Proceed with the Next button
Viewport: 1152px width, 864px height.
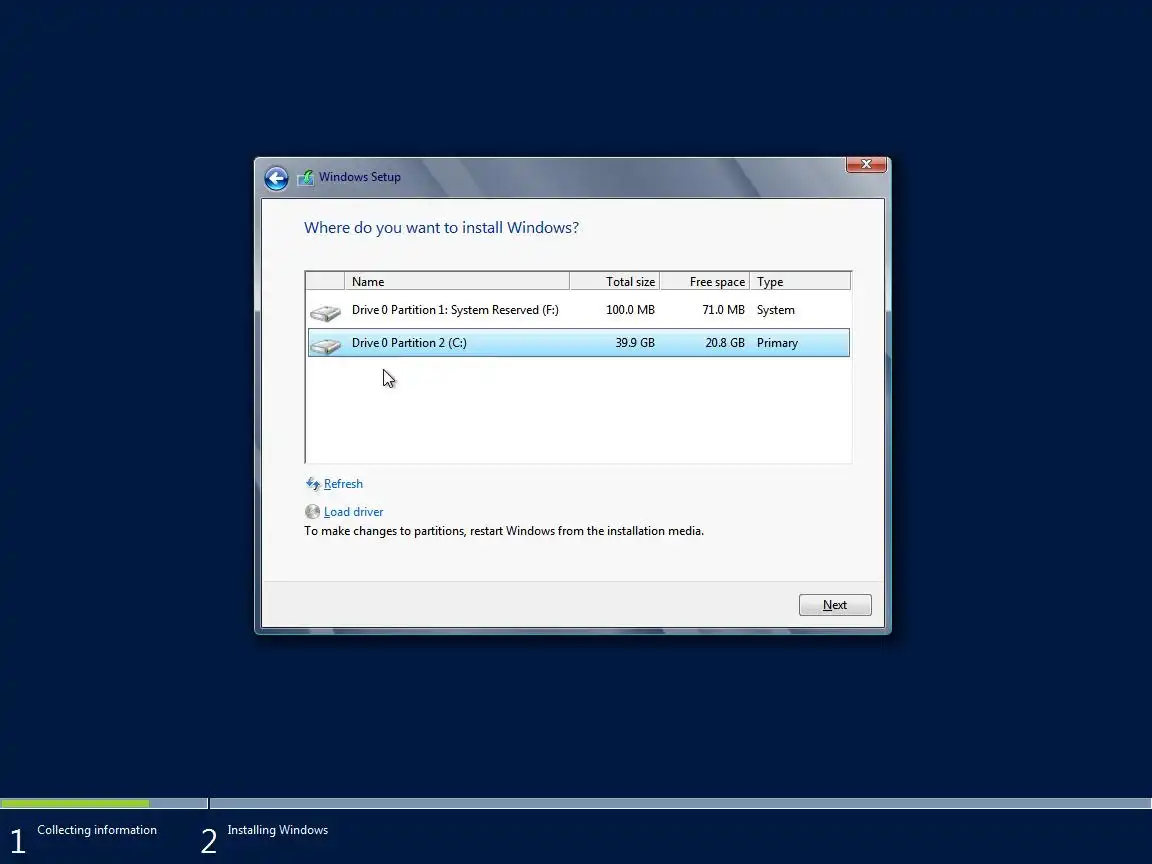click(835, 605)
